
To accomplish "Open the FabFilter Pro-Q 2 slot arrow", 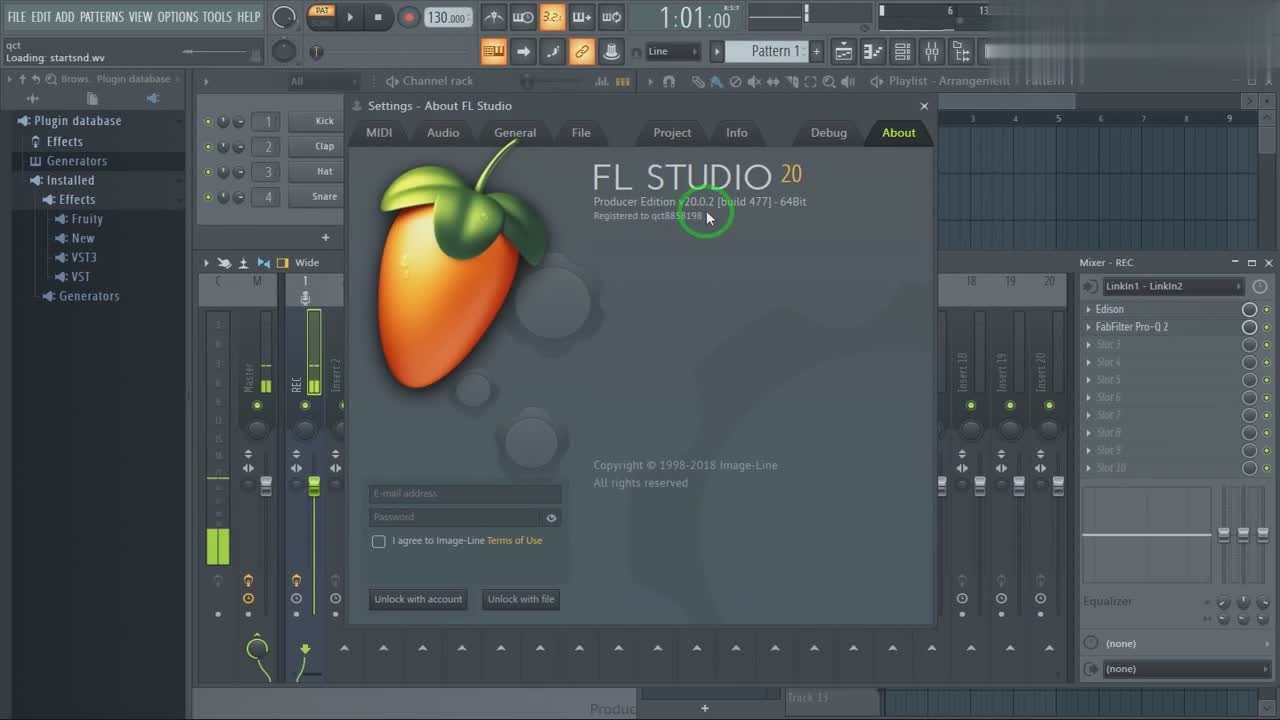I will tap(1089, 327).
